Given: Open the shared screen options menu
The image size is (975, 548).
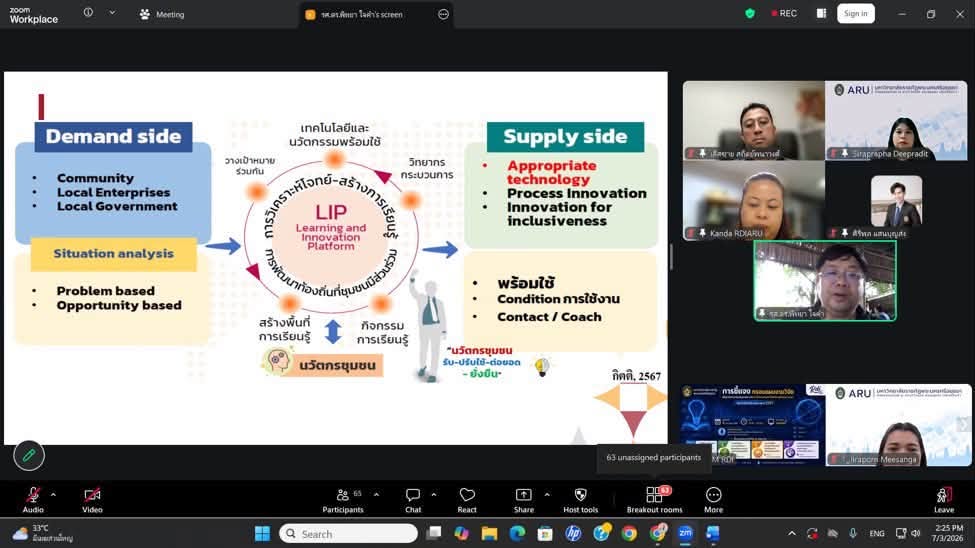Looking at the screenshot, I should pos(443,14).
